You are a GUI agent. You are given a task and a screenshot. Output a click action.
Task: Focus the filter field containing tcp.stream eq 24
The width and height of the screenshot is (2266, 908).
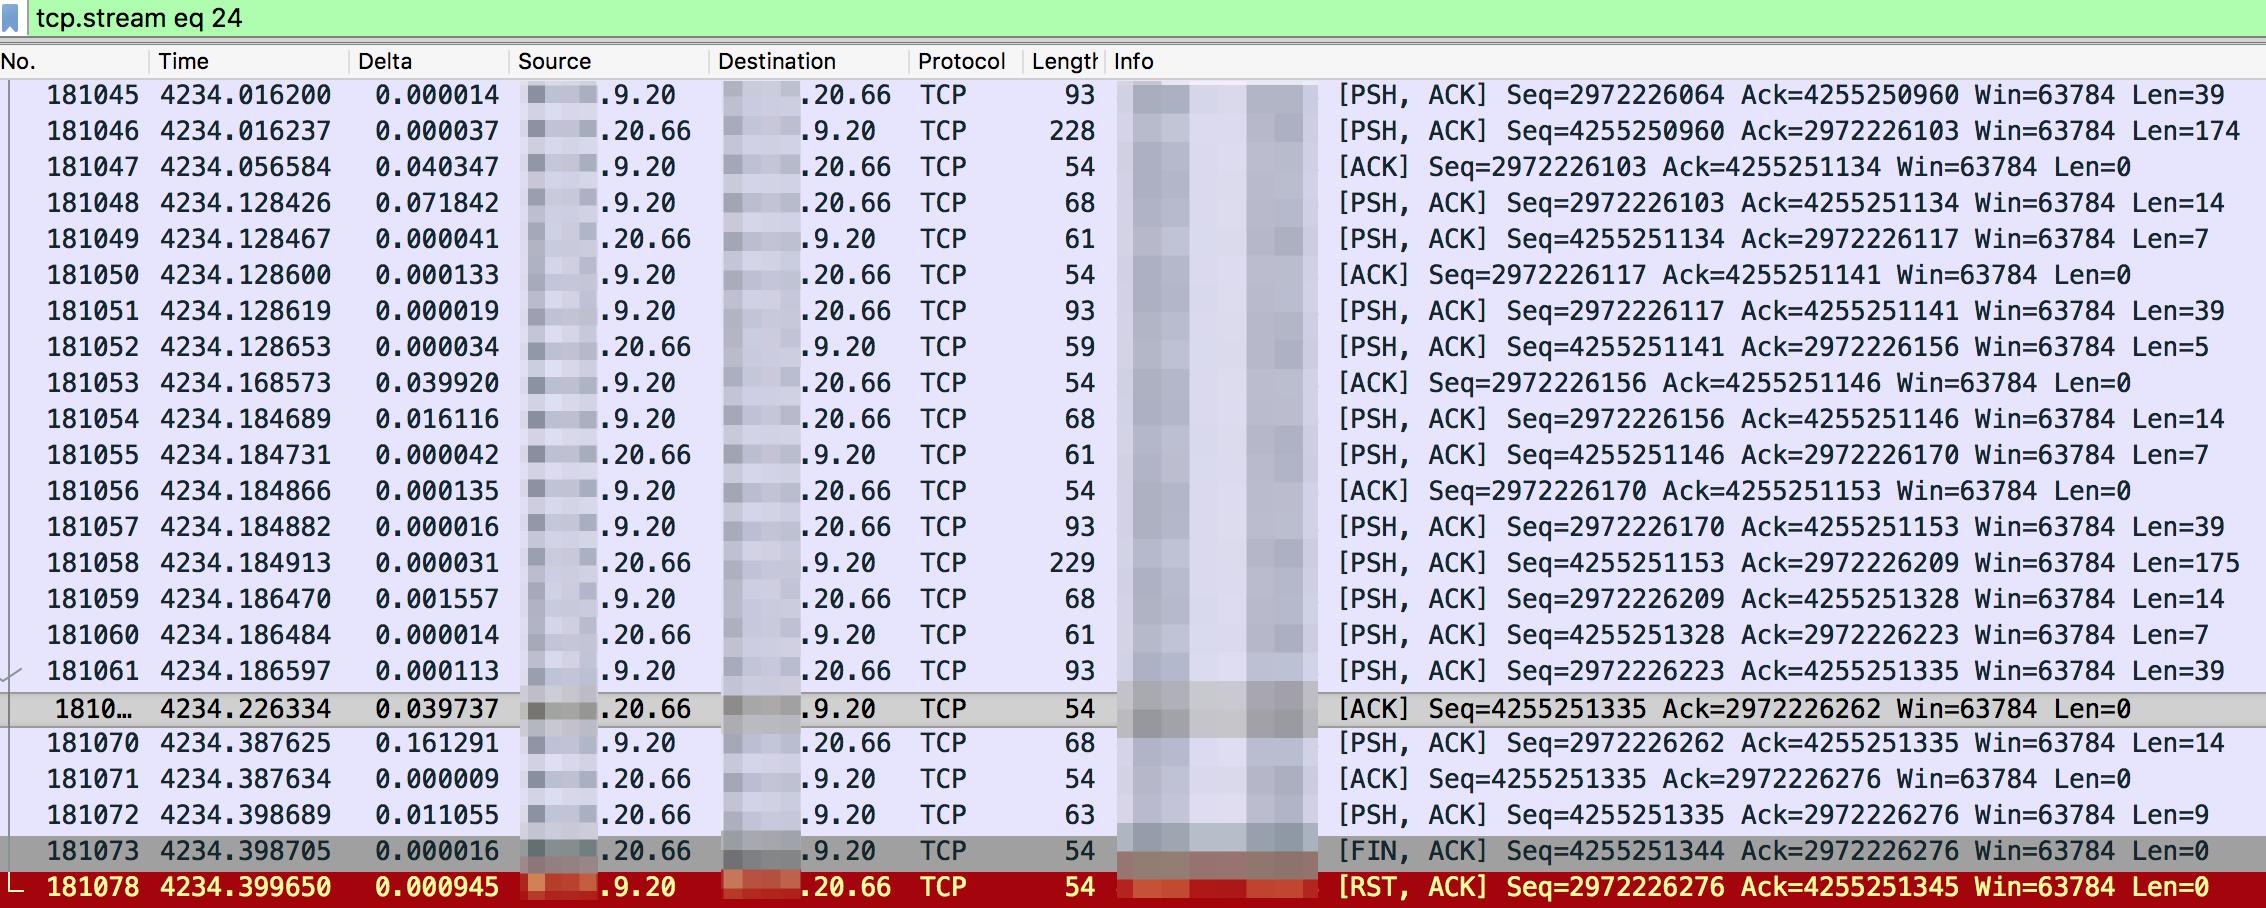click(1146, 18)
